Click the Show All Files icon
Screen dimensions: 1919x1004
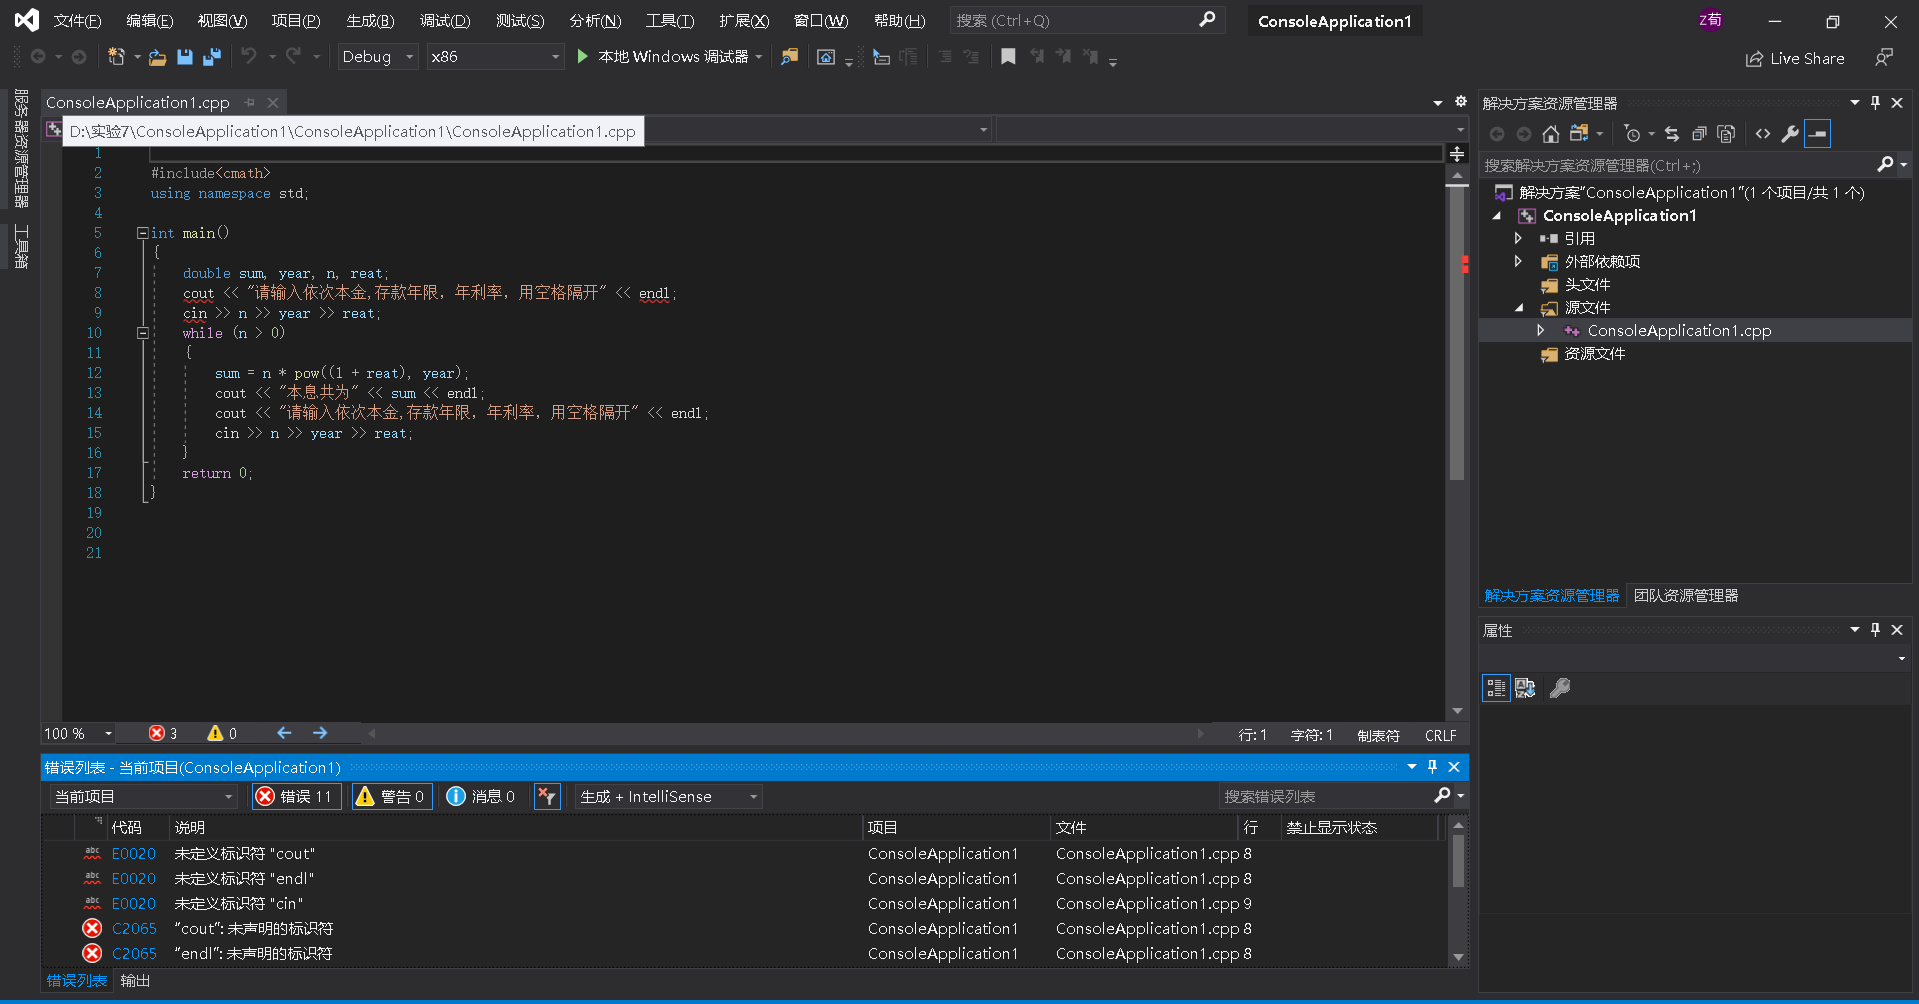point(1726,134)
